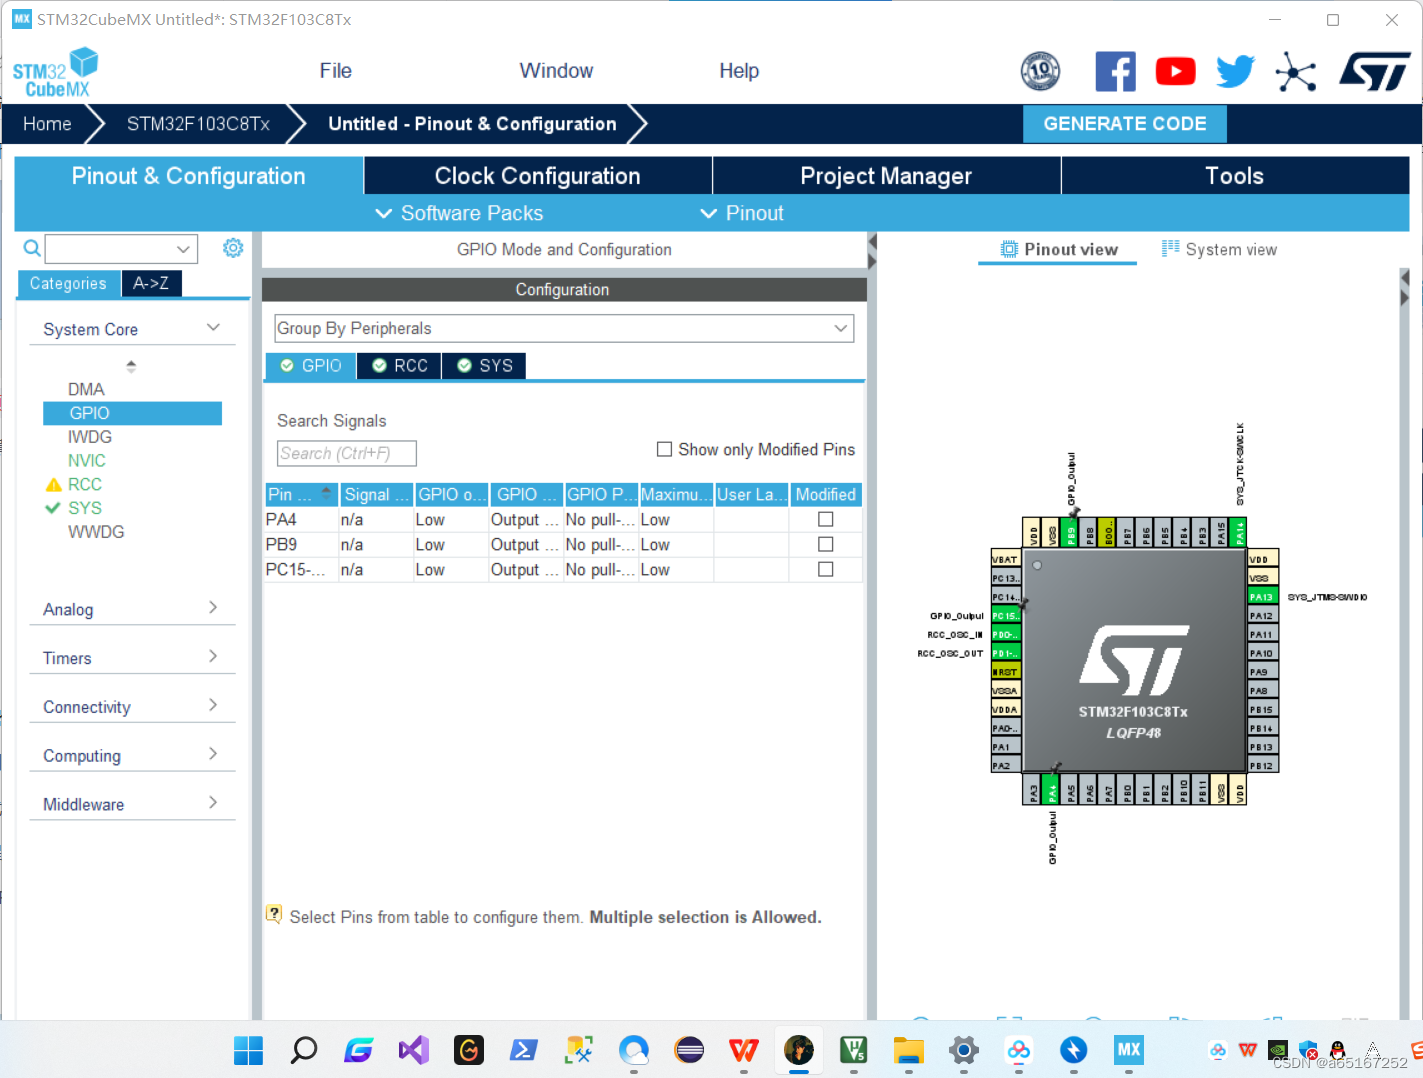
Task: Select SYS peripheral tab
Action: click(x=484, y=366)
